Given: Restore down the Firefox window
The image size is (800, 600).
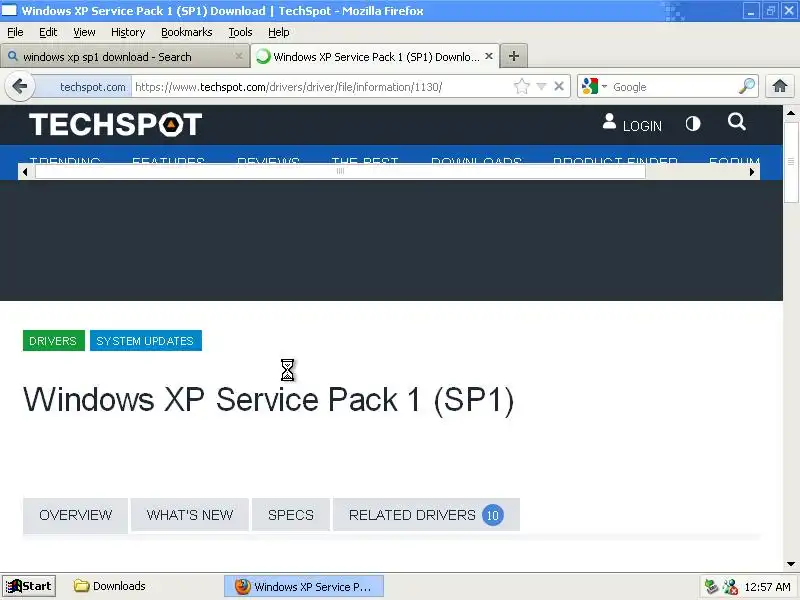Looking at the screenshot, I should [x=770, y=11].
